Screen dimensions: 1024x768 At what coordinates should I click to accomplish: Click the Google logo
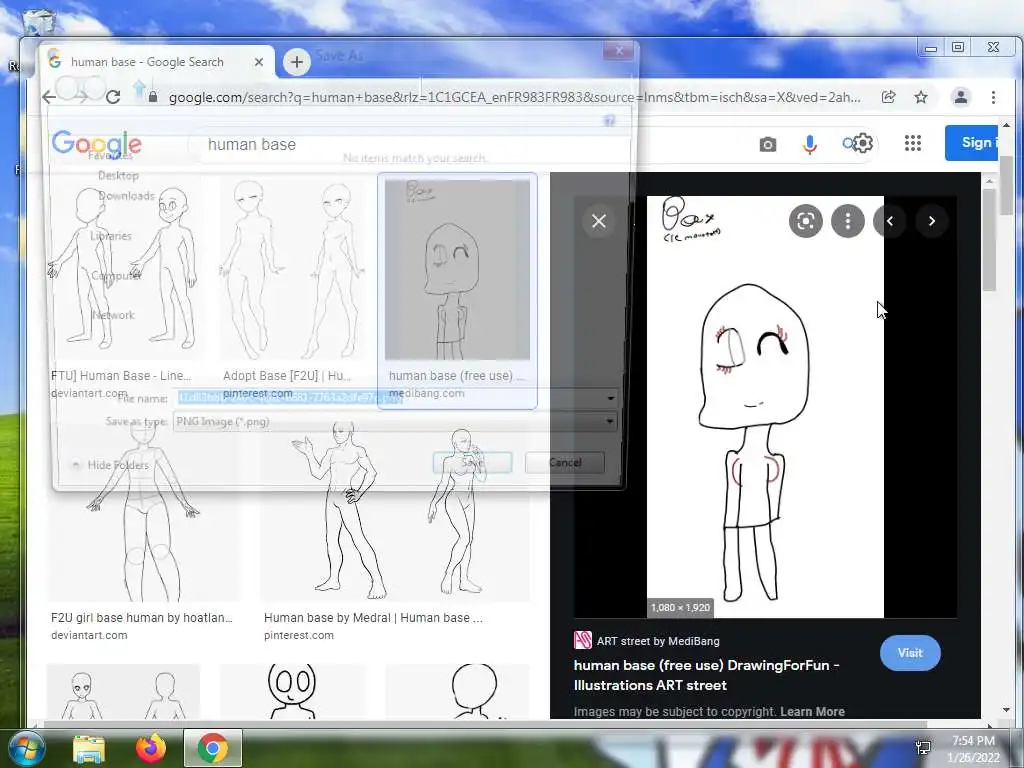[97, 143]
